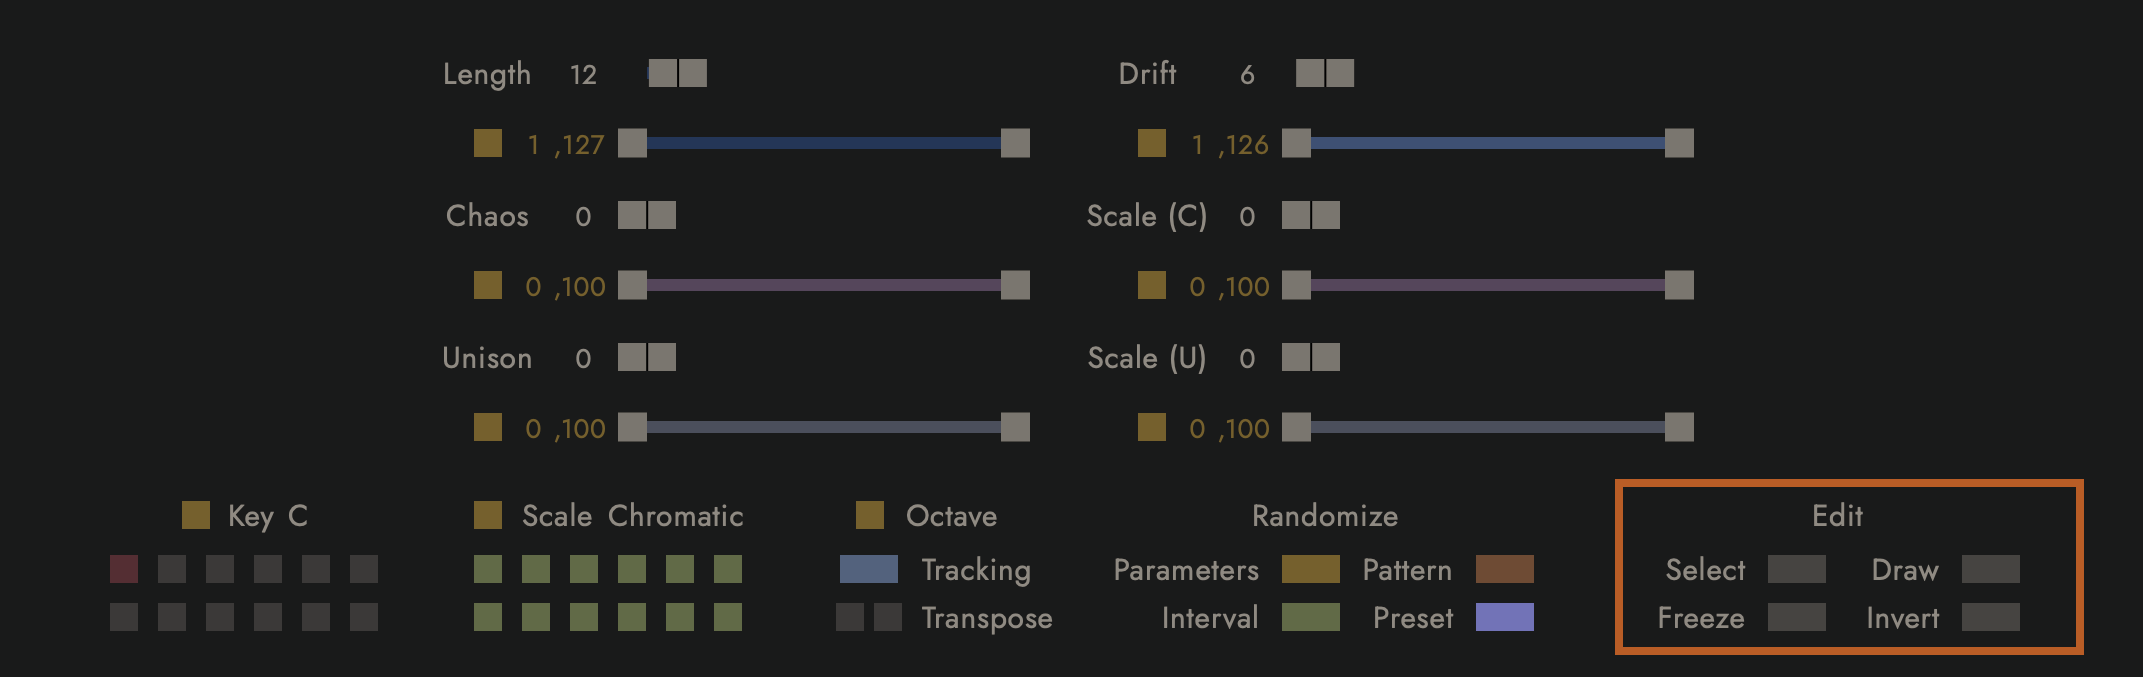Screen dimensions: 2143x677
Task: Increase Chaos using its stepper
Action: [x=660, y=214]
